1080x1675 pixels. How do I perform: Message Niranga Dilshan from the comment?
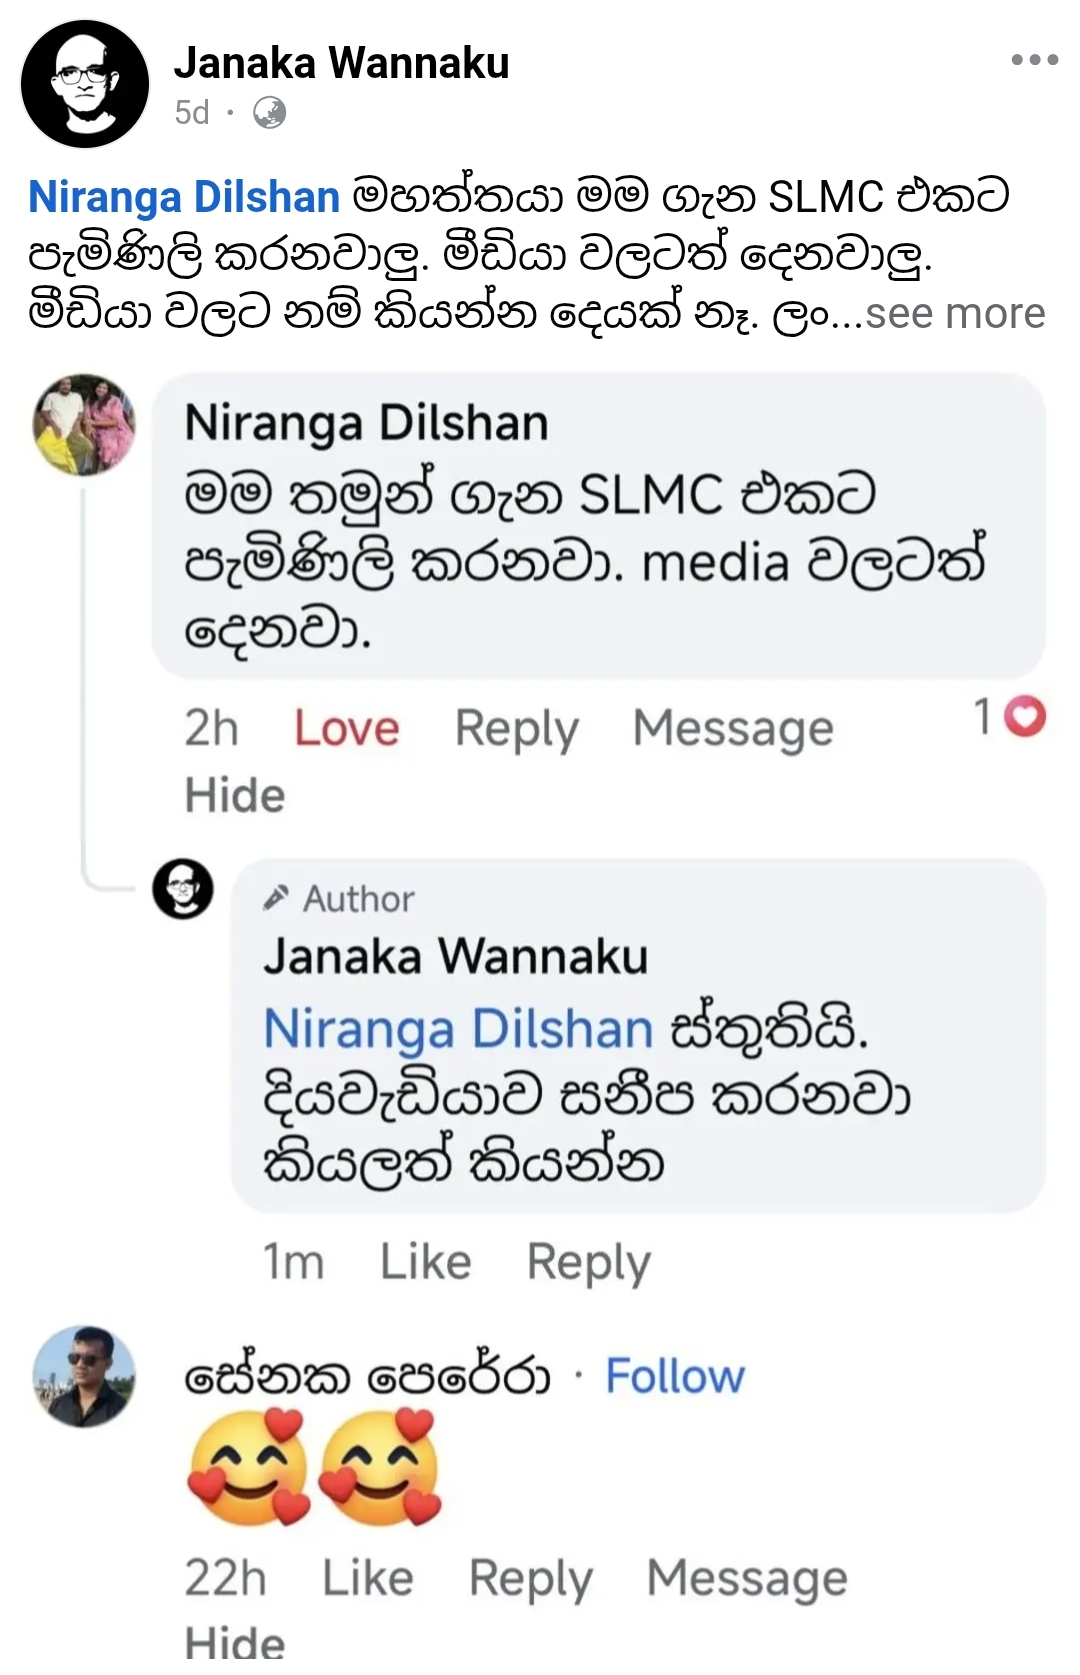coord(733,729)
